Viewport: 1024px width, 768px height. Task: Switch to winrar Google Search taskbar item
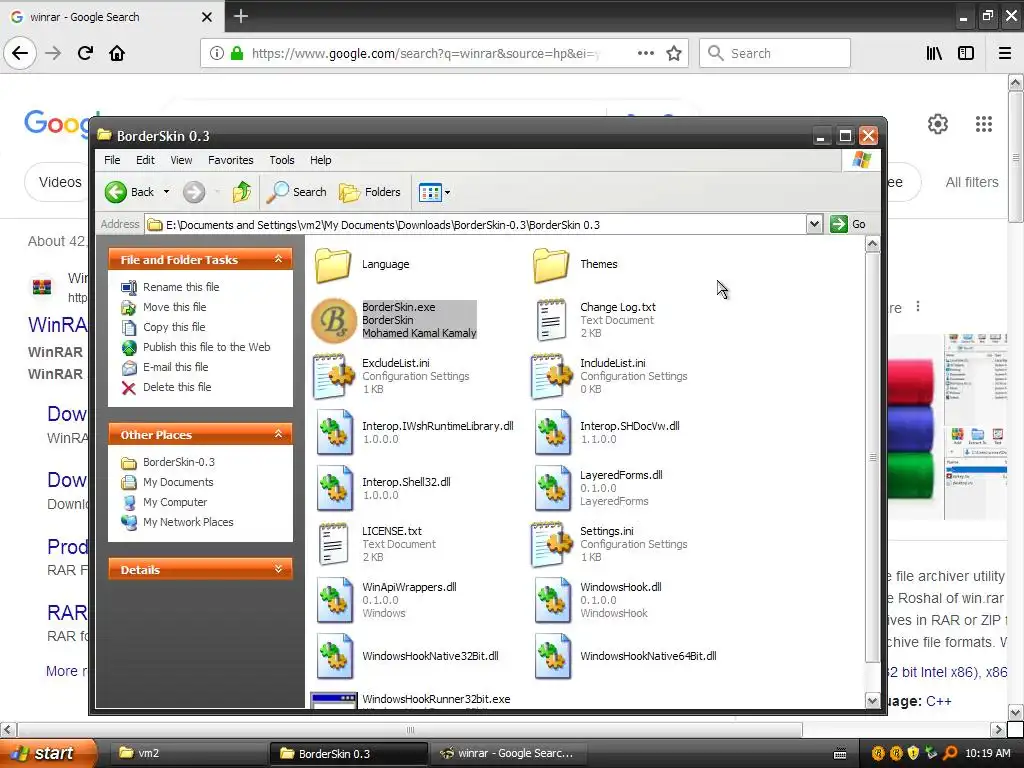tap(507, 753)
